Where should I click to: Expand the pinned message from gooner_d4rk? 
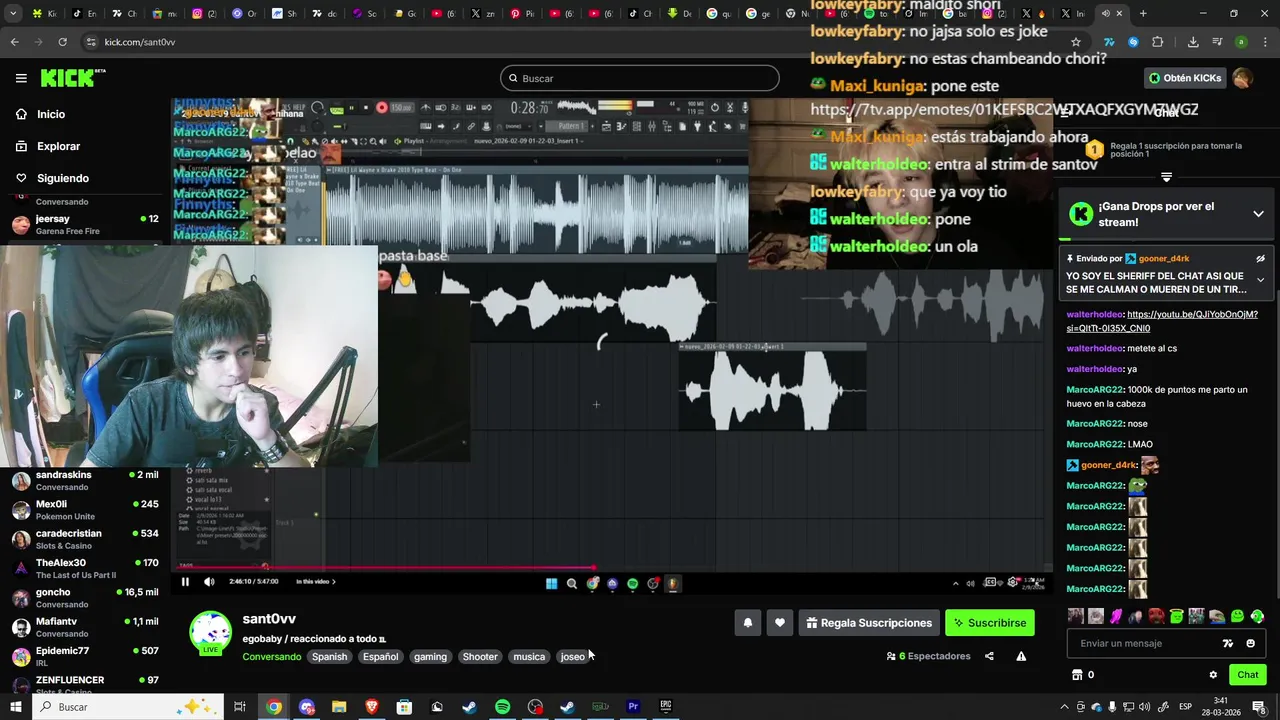1260,281
